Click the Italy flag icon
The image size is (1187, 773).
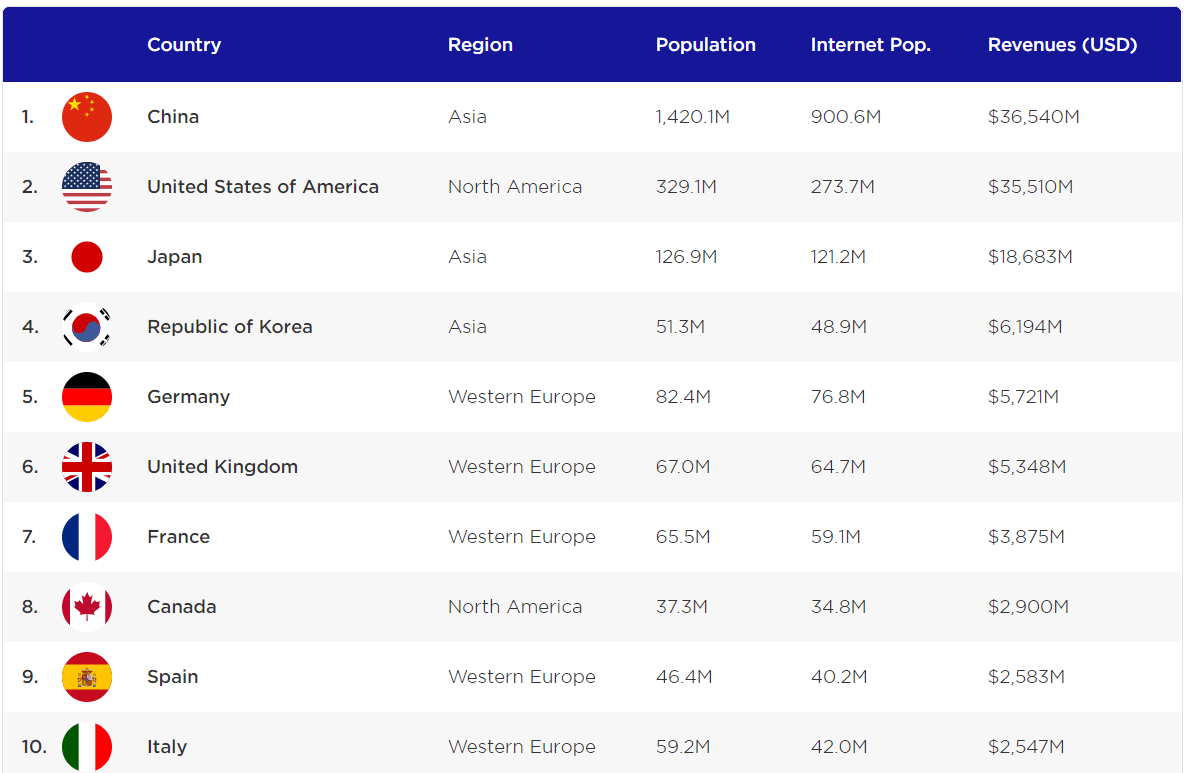click(x=87, y=747)
